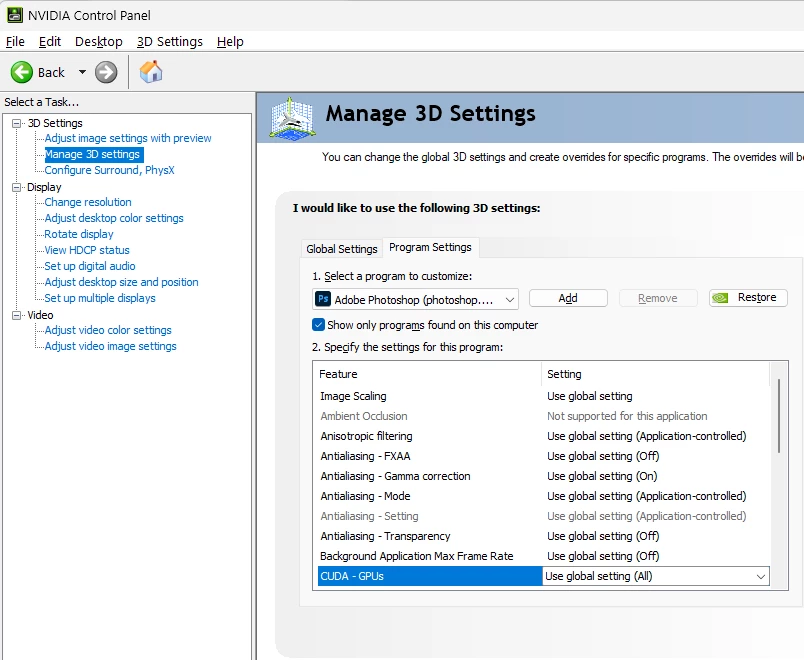Click the settings list vertical scrollbar
The image size is (804, 660).
coord(779,416)
